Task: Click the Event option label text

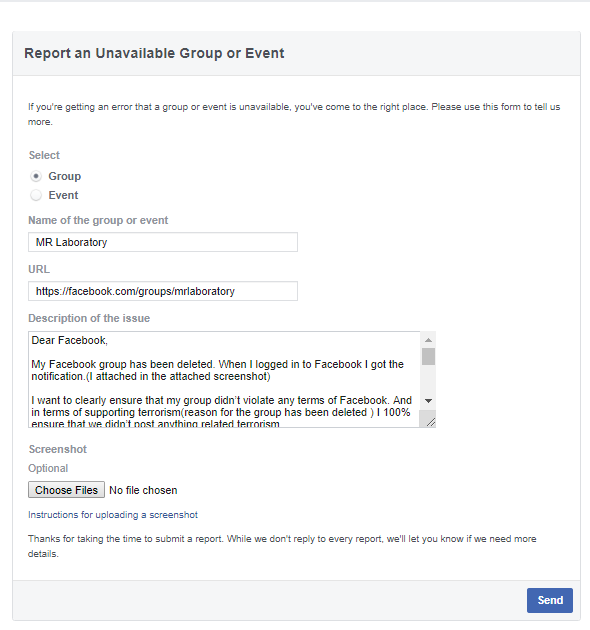Action: point(63,195)
